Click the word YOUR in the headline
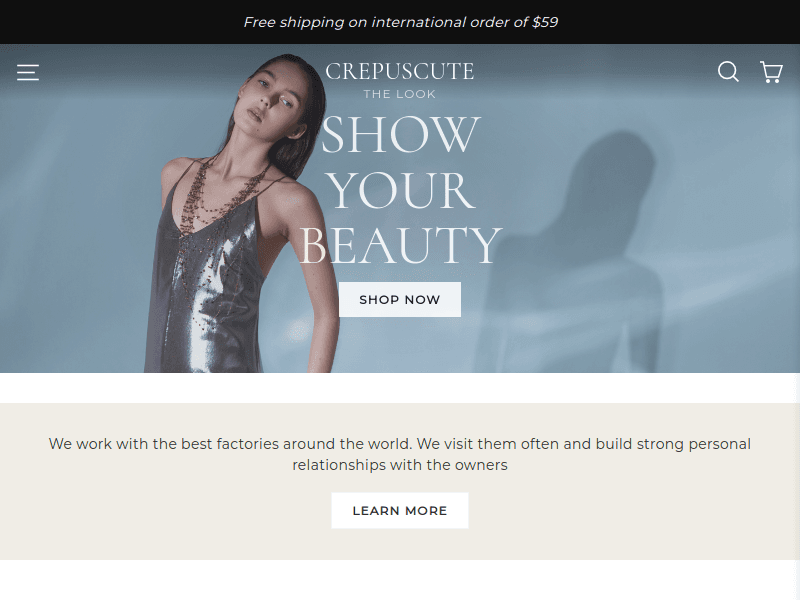This screenshot has width=800, height=600. tap(401, 190)
